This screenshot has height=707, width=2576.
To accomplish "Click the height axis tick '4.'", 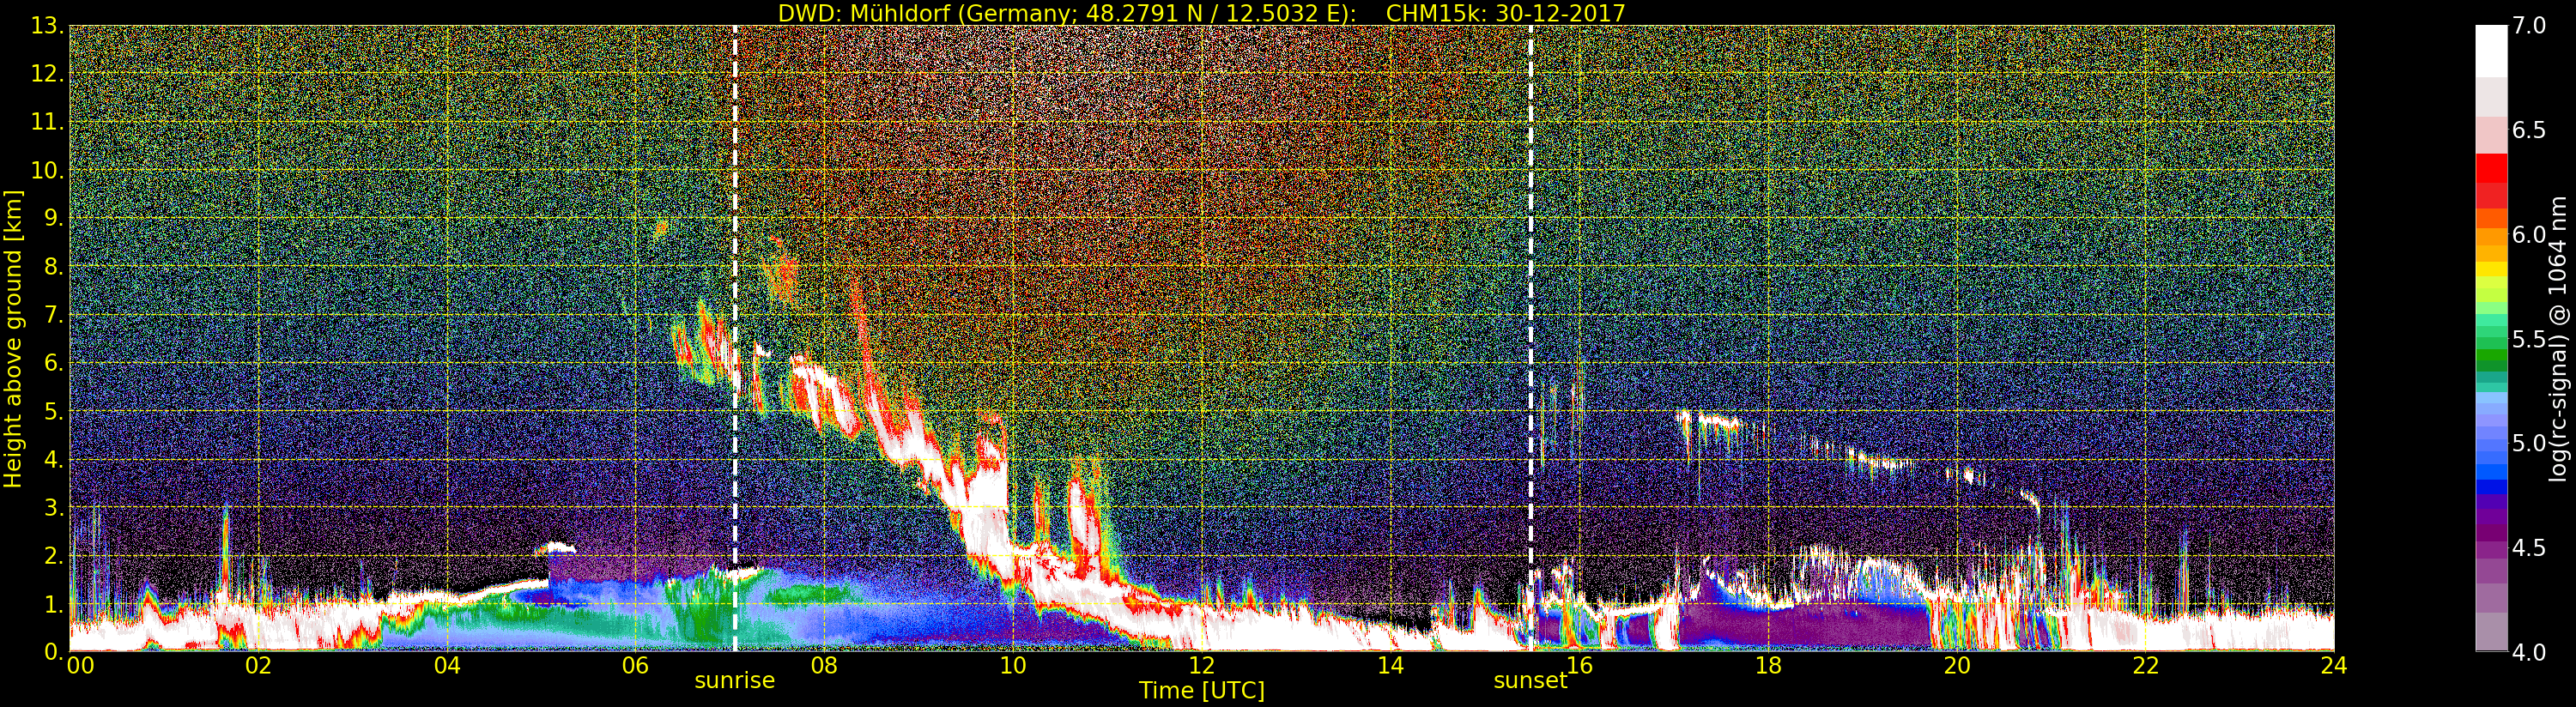I will point(53,459).
